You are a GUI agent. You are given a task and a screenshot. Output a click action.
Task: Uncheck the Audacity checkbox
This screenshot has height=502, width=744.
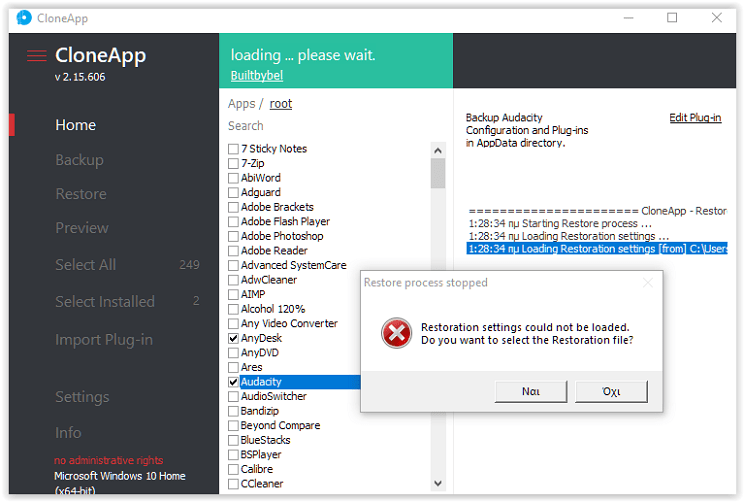point(233,382)
